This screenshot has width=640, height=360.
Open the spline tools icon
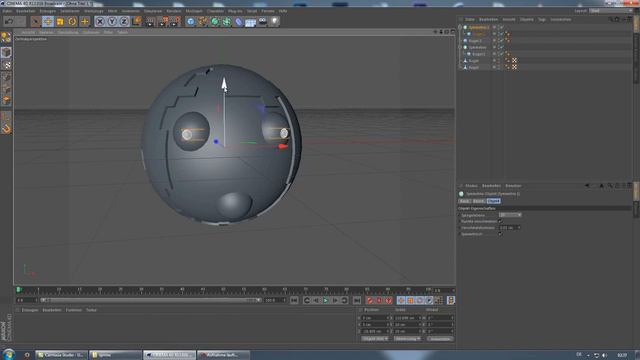[202, 21]
